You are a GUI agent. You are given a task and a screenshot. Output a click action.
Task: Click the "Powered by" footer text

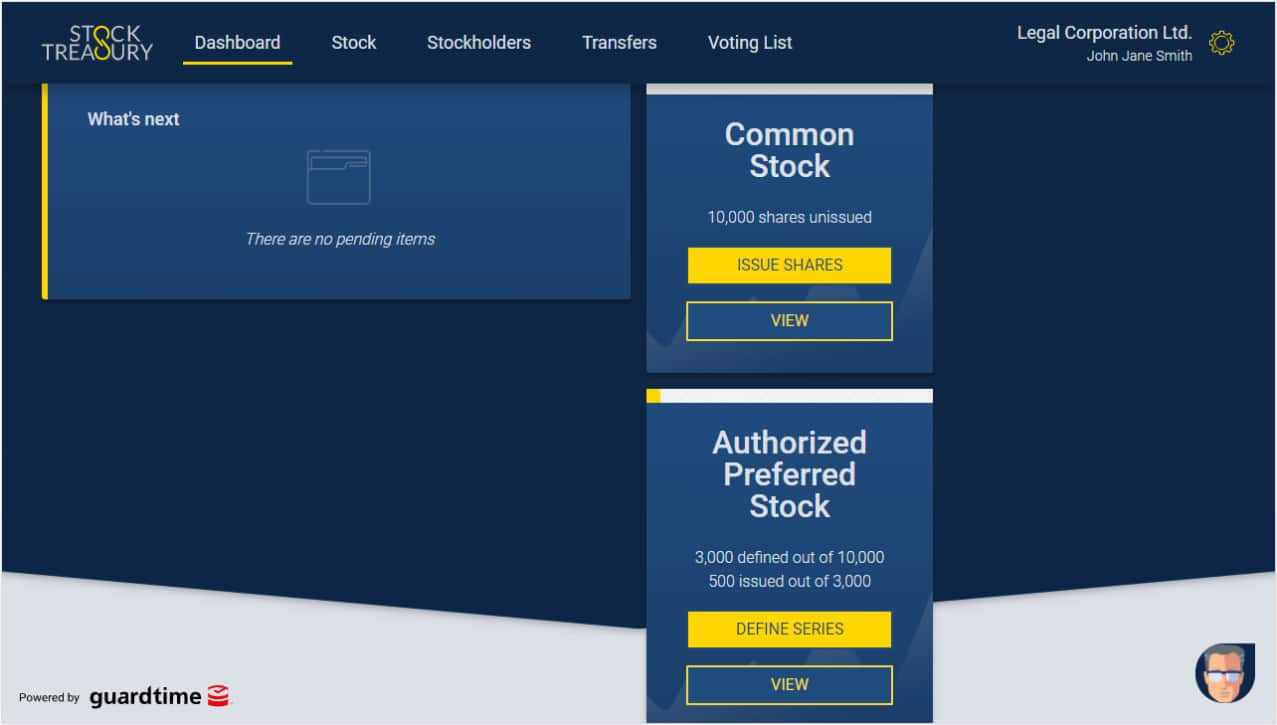[x=49, y=698]
